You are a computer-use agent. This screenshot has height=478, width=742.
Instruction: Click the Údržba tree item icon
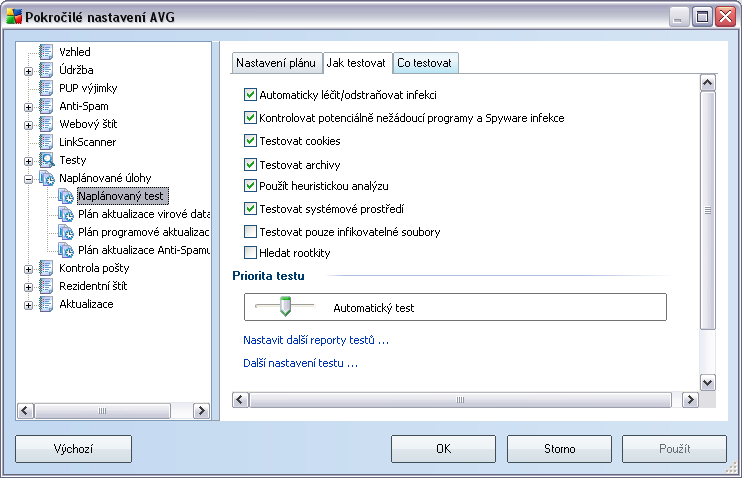pos(46,70)
